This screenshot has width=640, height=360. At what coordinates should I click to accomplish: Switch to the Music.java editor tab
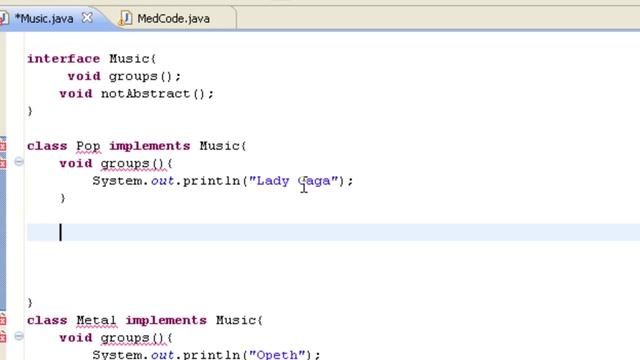point(44,18)
